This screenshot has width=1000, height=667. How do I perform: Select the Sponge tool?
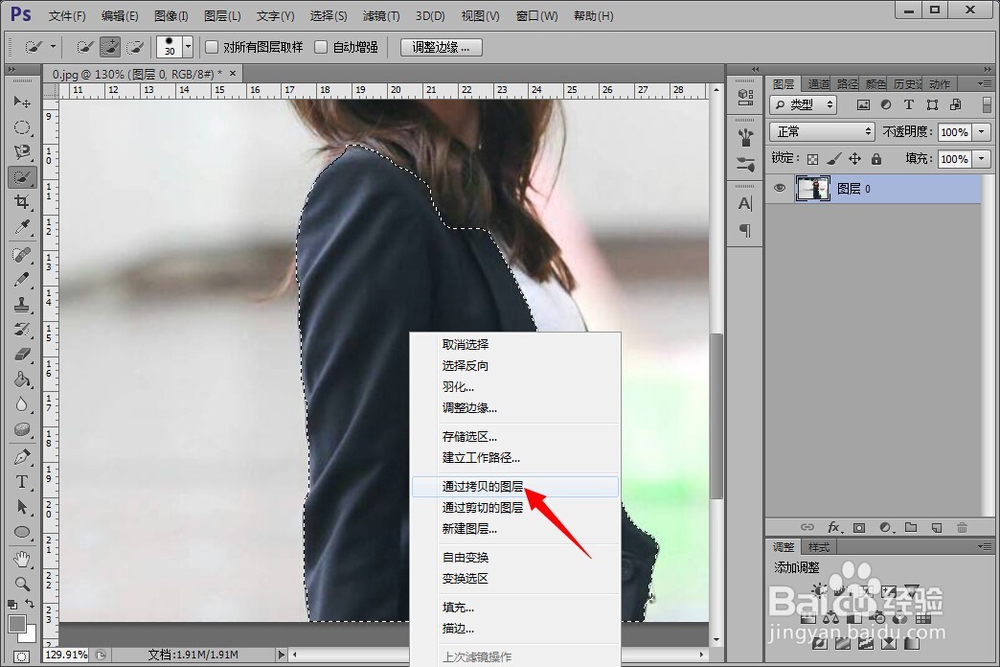22,430
